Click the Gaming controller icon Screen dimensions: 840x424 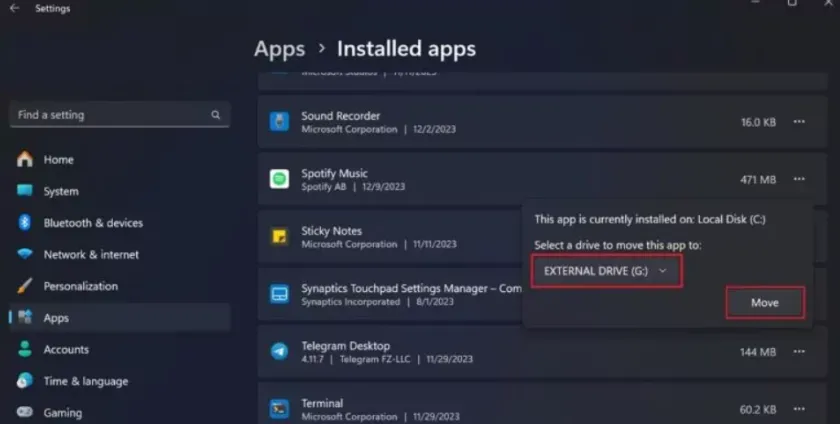point(25,412)
